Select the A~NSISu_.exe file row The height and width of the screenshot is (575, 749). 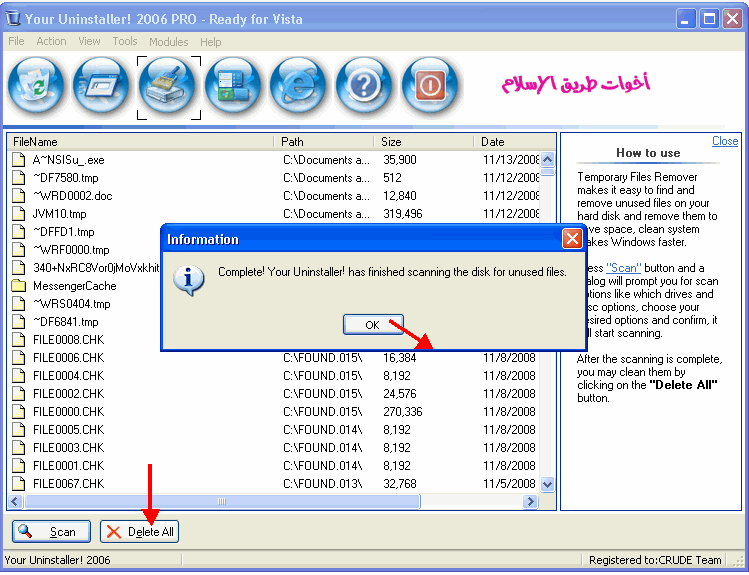click(x=274, y=160)
